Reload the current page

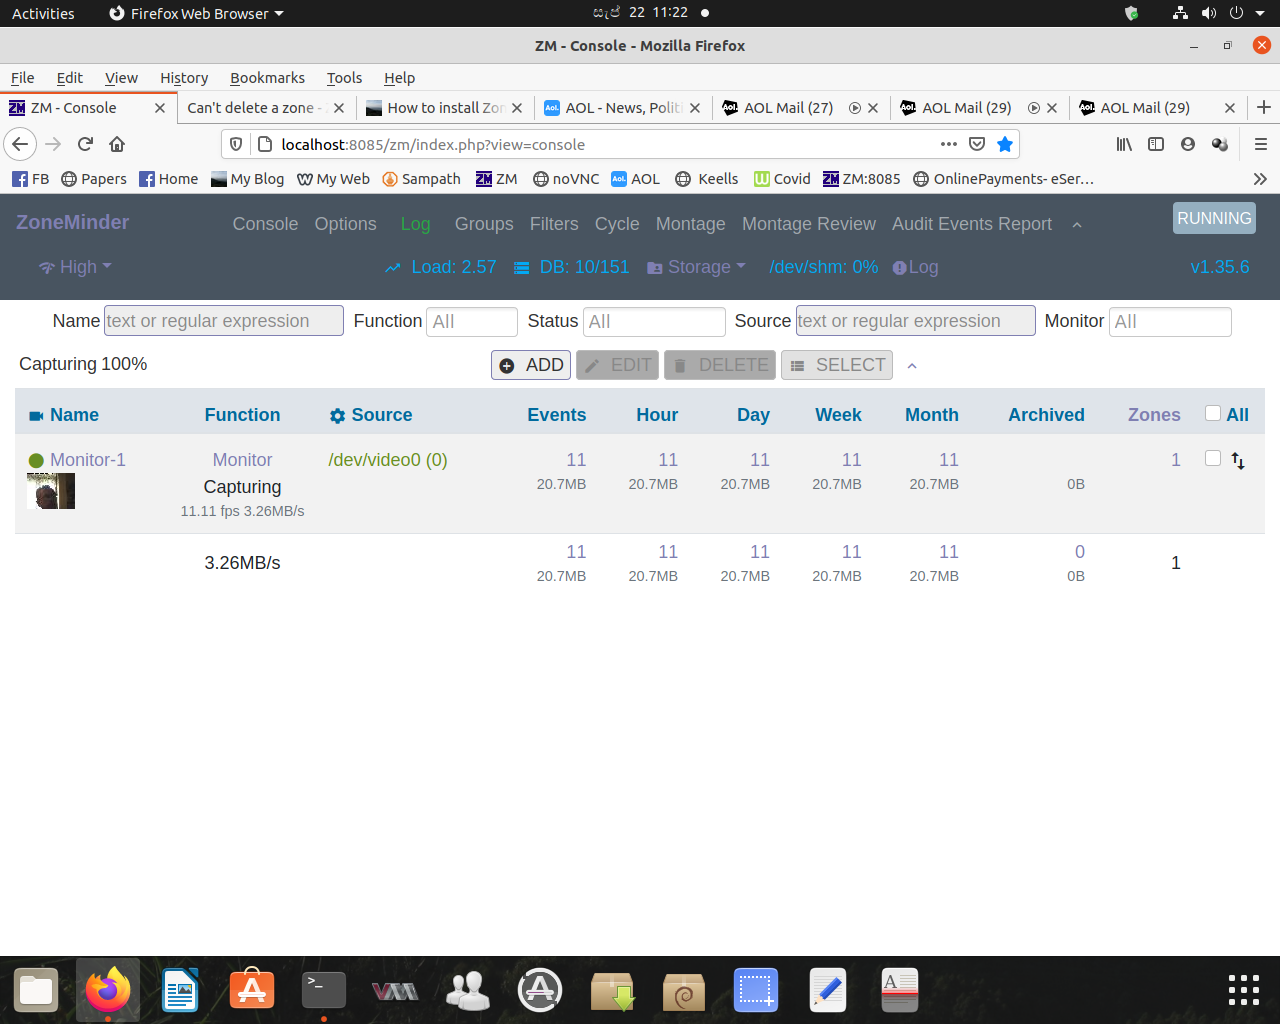click(85, 144)
